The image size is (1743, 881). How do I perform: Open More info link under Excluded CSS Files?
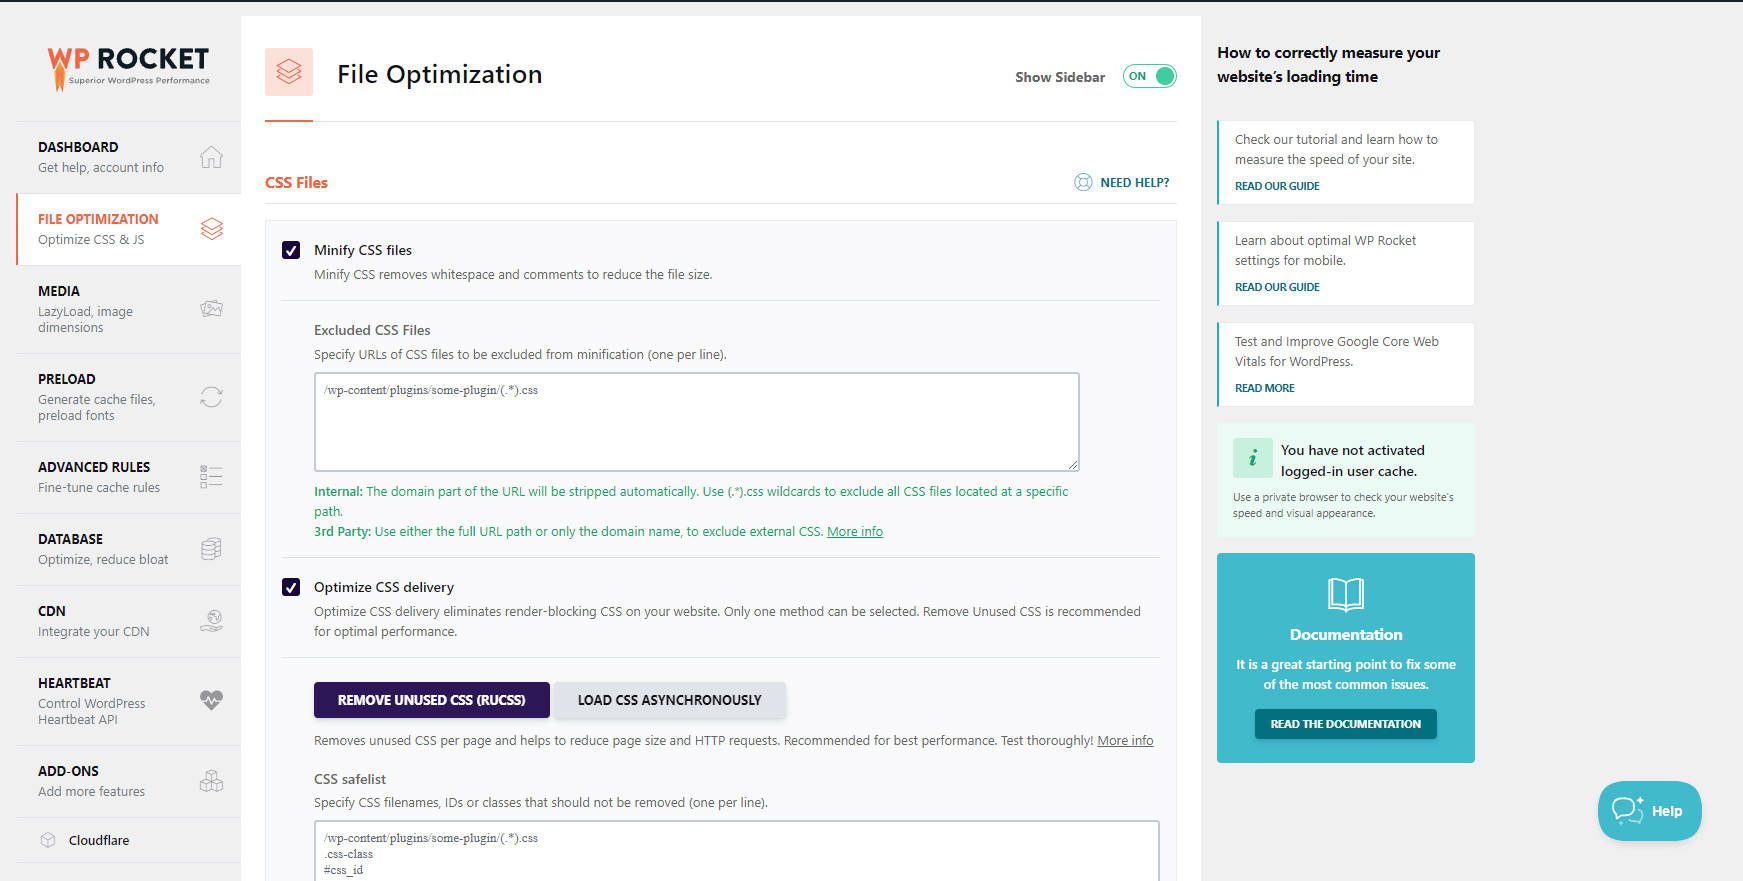tap(855, 531)
